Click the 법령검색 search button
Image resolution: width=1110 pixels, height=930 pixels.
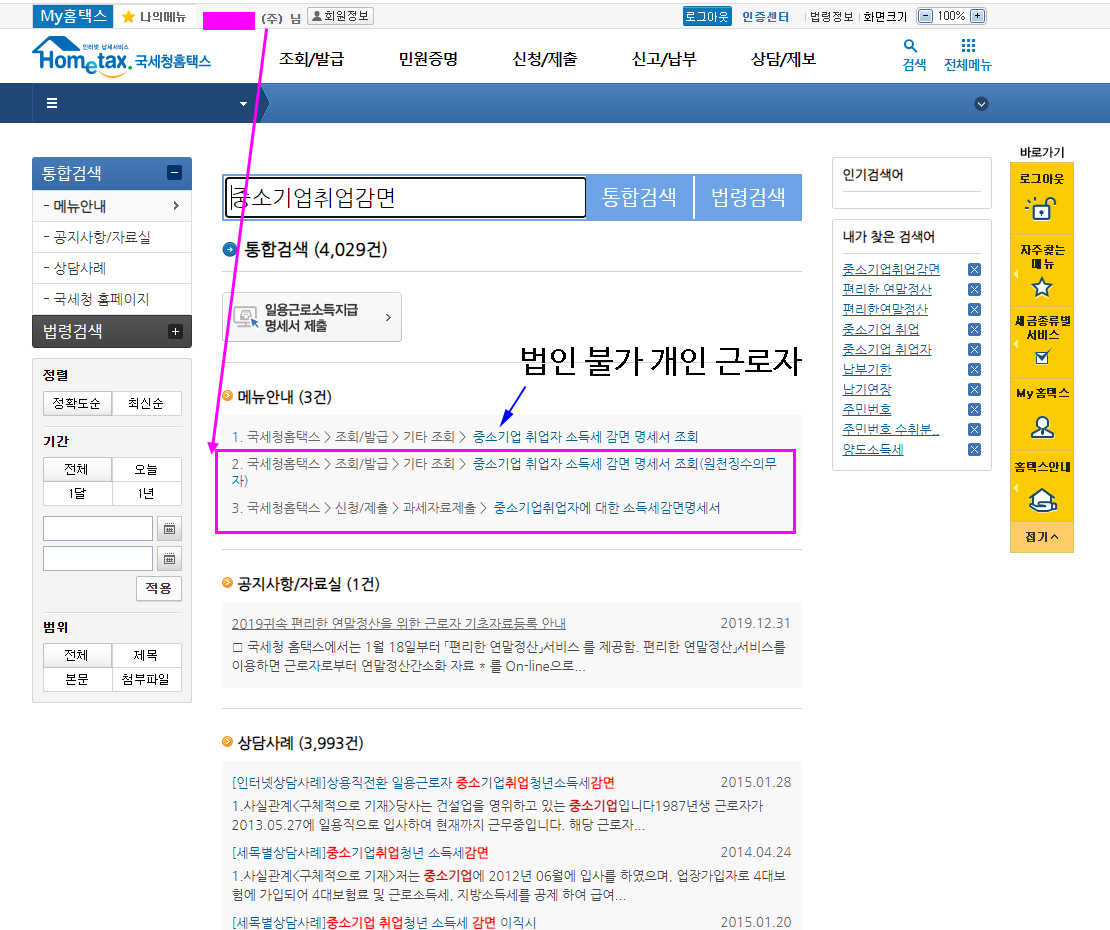[748, 197]
